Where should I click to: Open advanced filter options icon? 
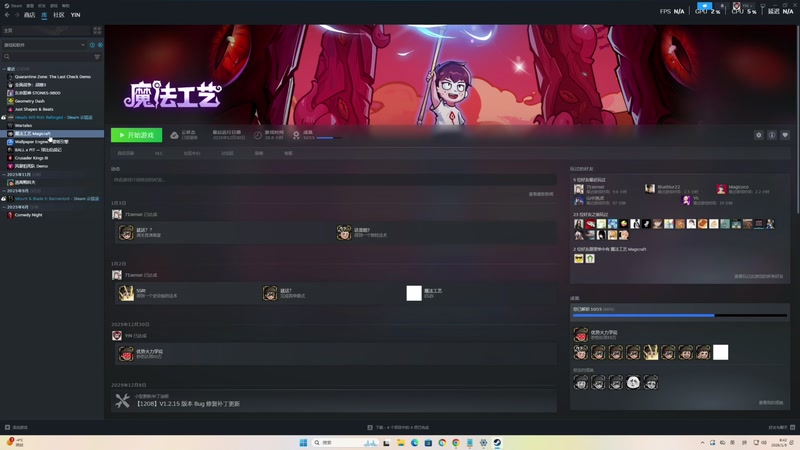pyautogui.click(x=97, y=57)
